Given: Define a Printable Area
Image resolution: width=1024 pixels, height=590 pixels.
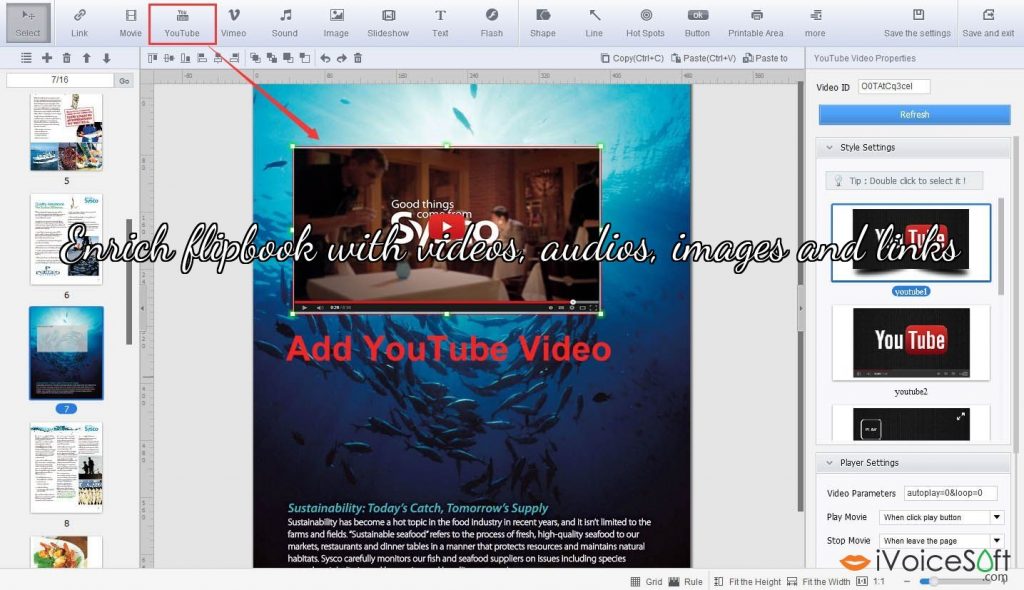Looking at the screenshot, I should (756, 23).
